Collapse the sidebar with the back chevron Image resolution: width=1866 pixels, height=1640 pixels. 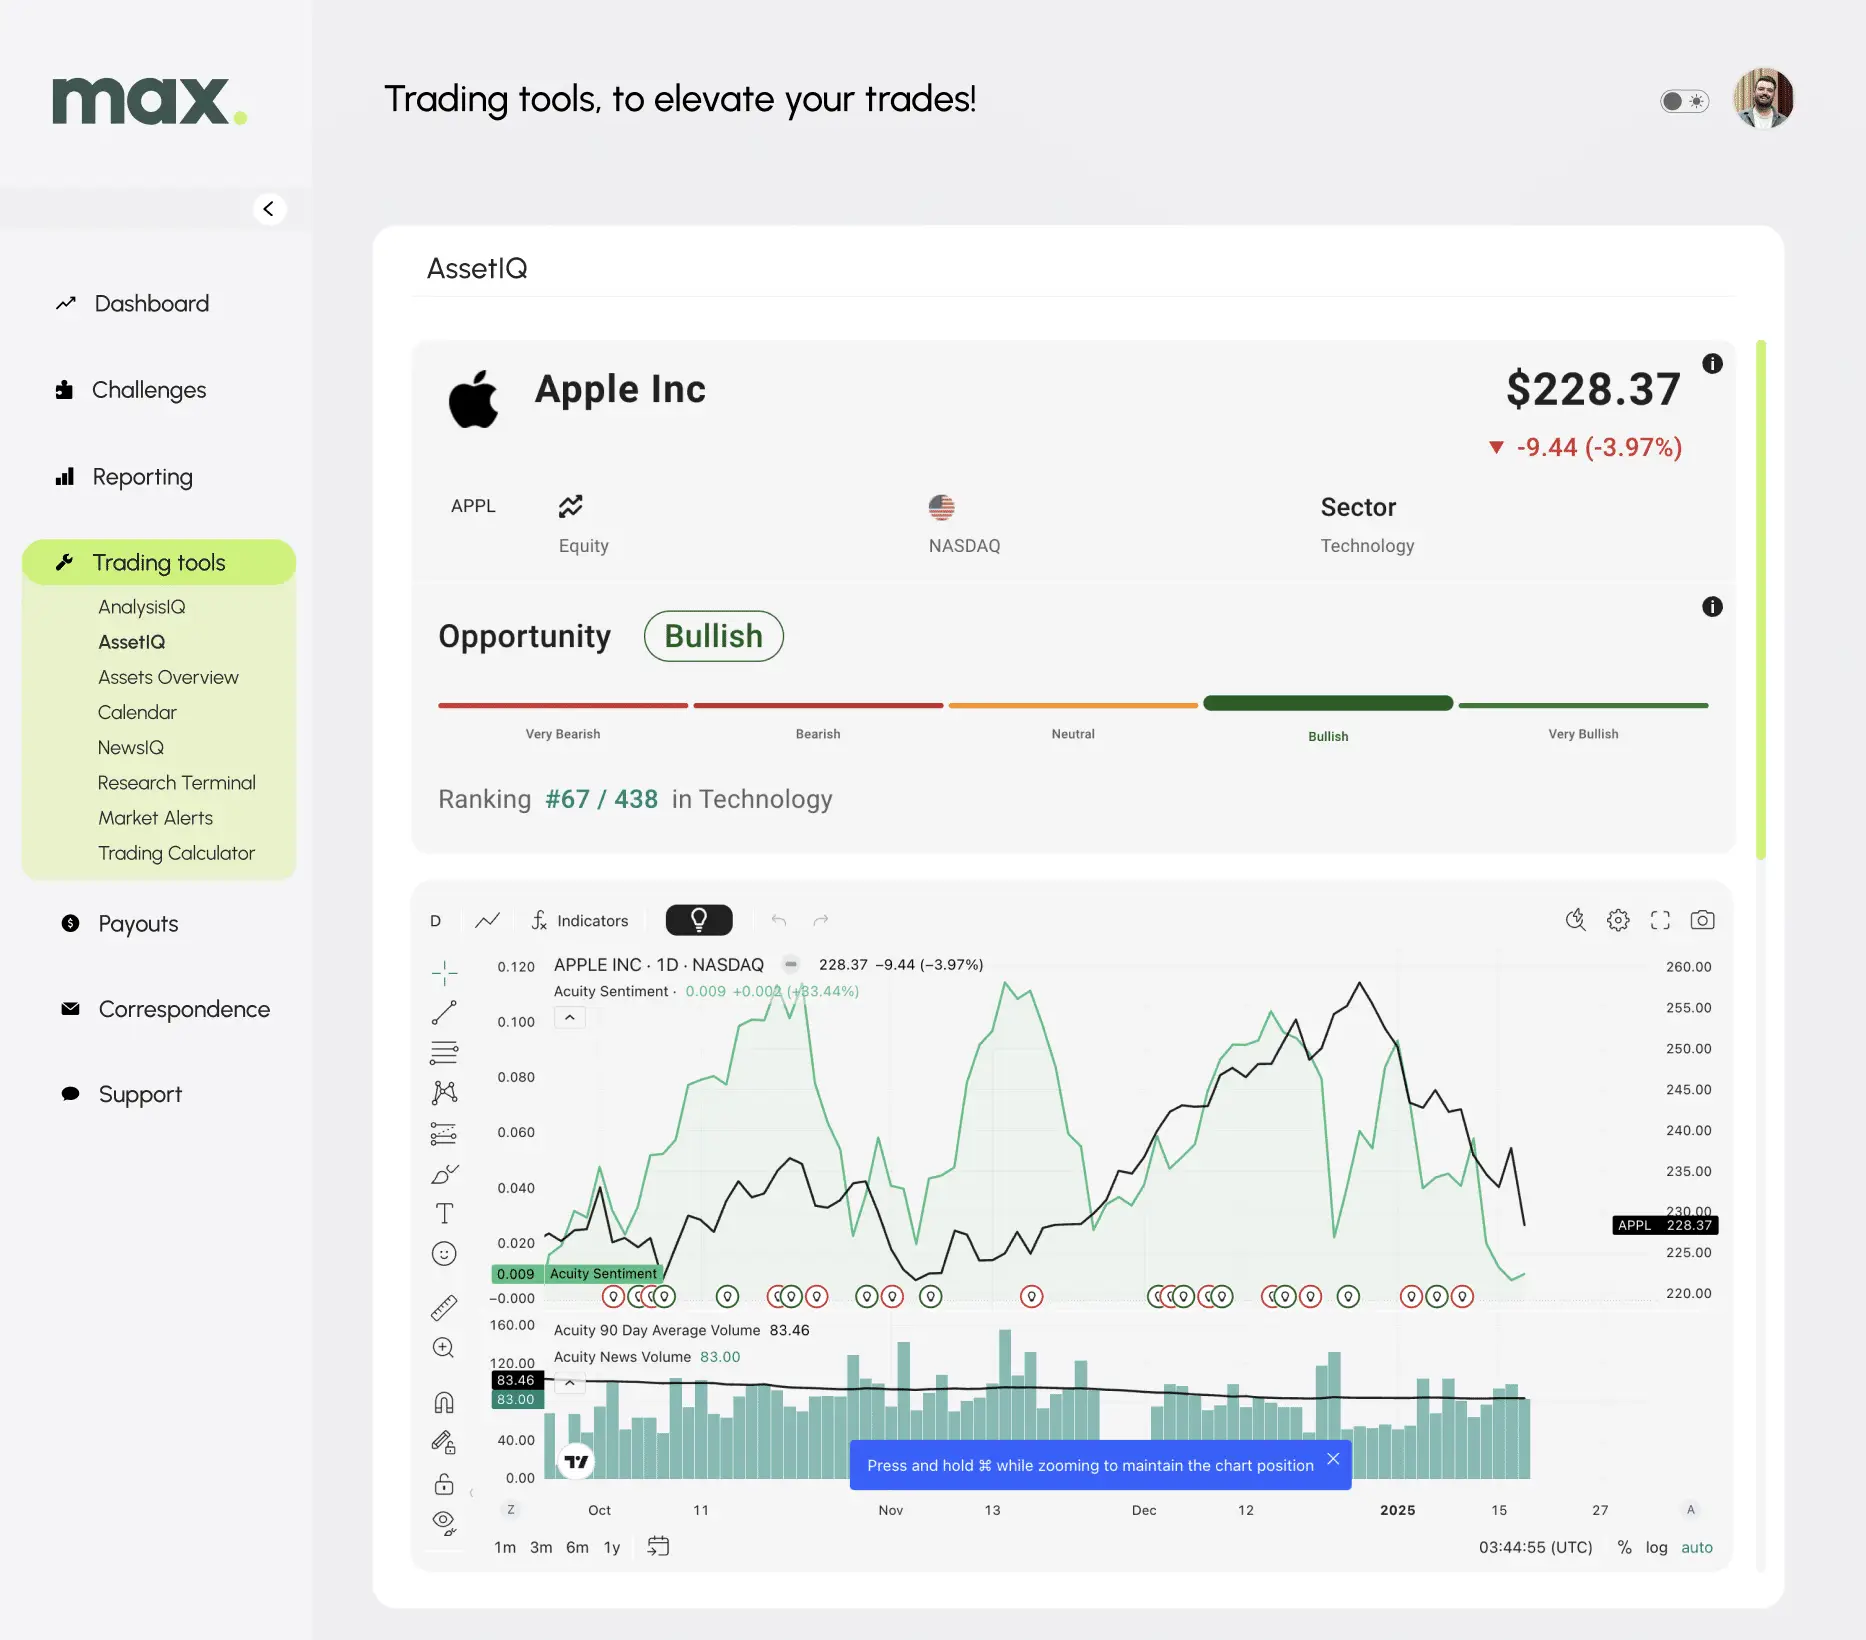[269, 209]
